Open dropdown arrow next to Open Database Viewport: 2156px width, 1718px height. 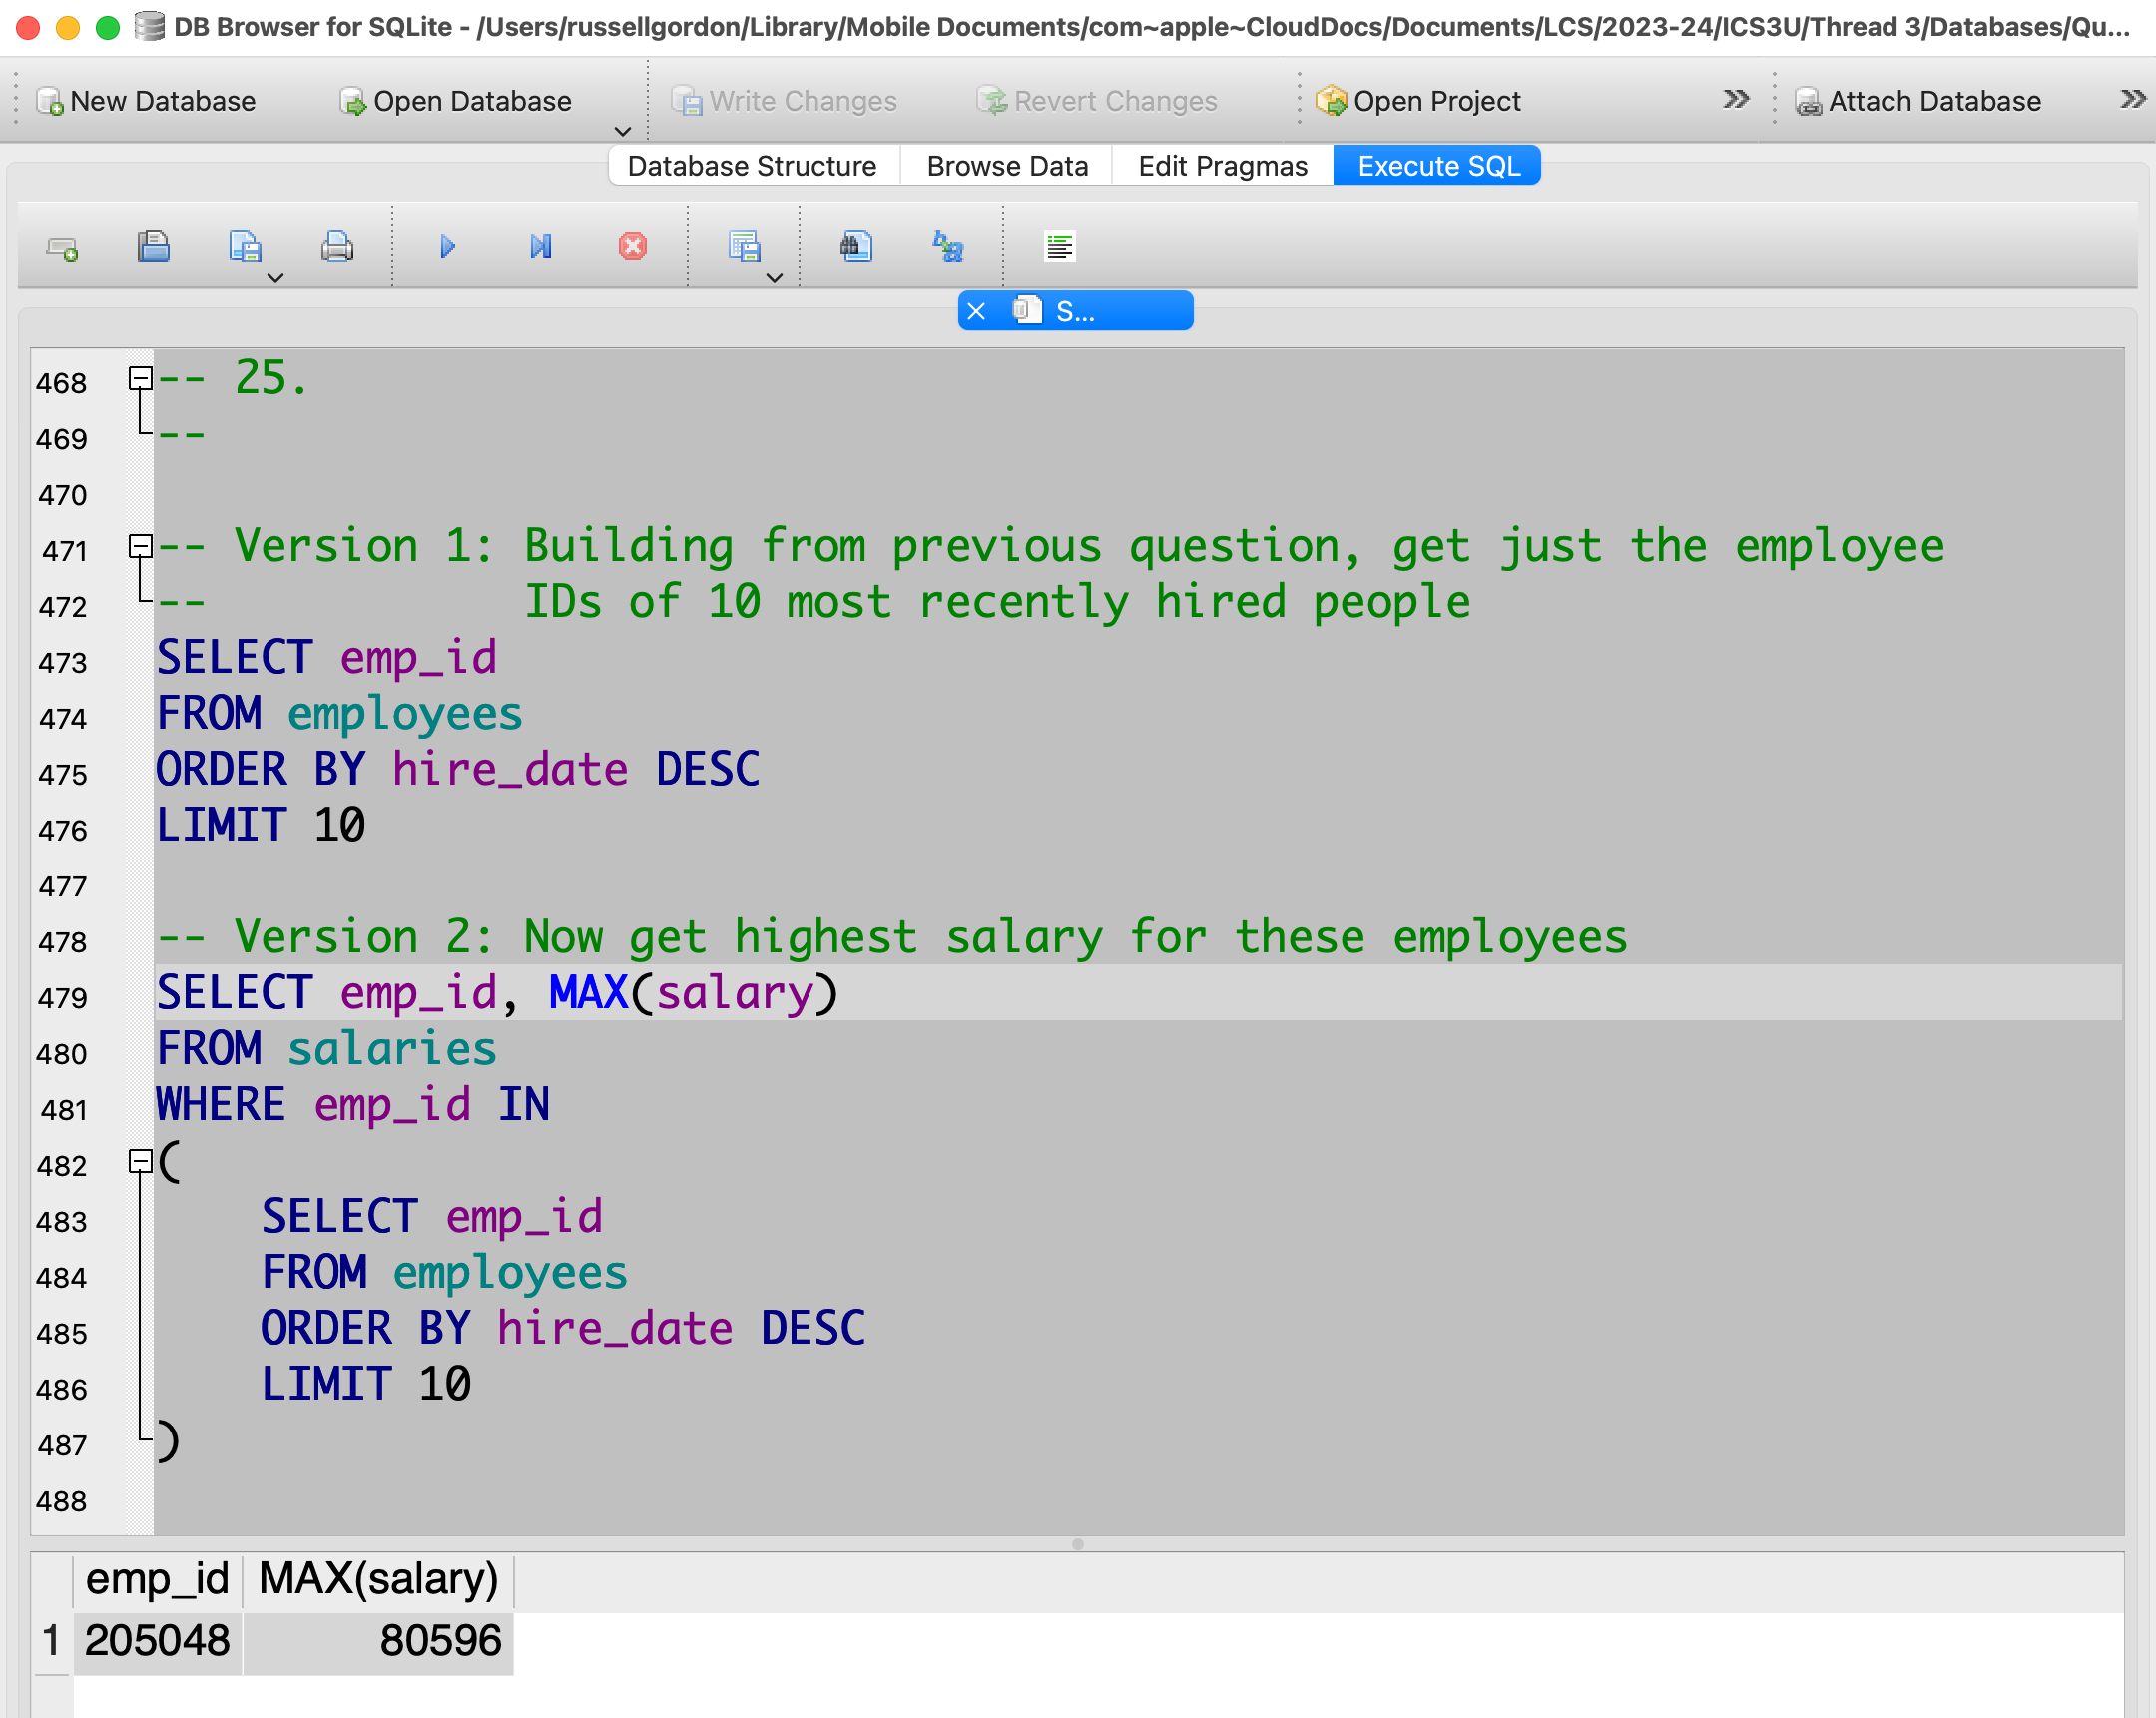(x=622, y=131)
